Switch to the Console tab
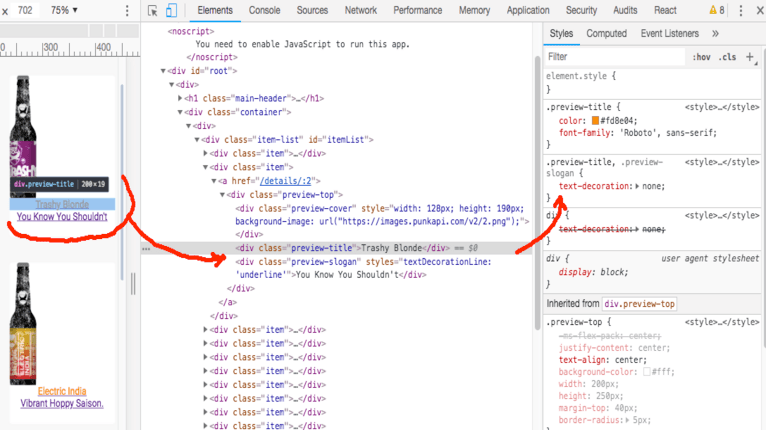This screenshot has height=430, width=766. (x=264, y=10)
